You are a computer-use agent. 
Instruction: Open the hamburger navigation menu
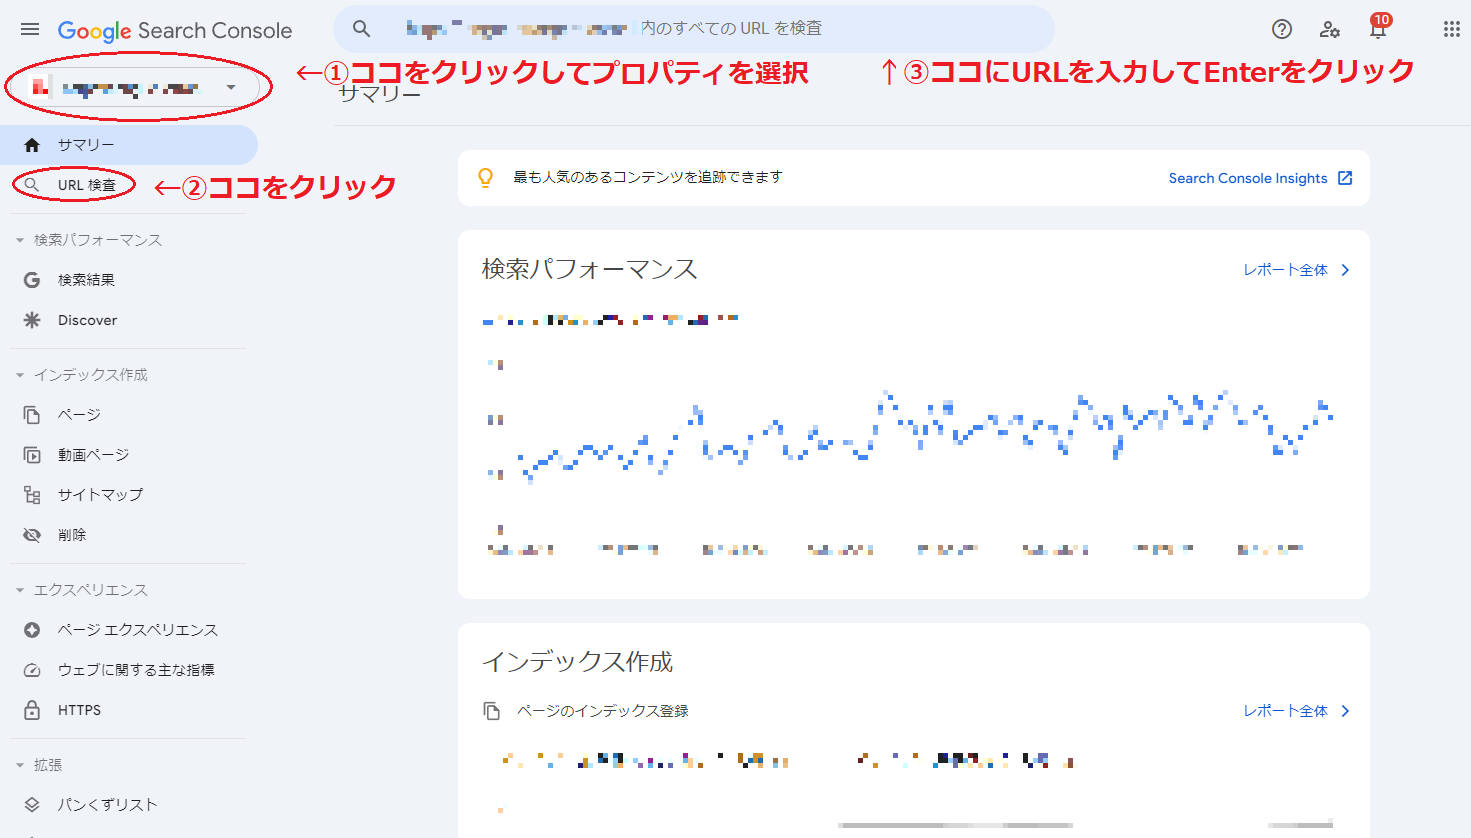click(x=30, y=29)
